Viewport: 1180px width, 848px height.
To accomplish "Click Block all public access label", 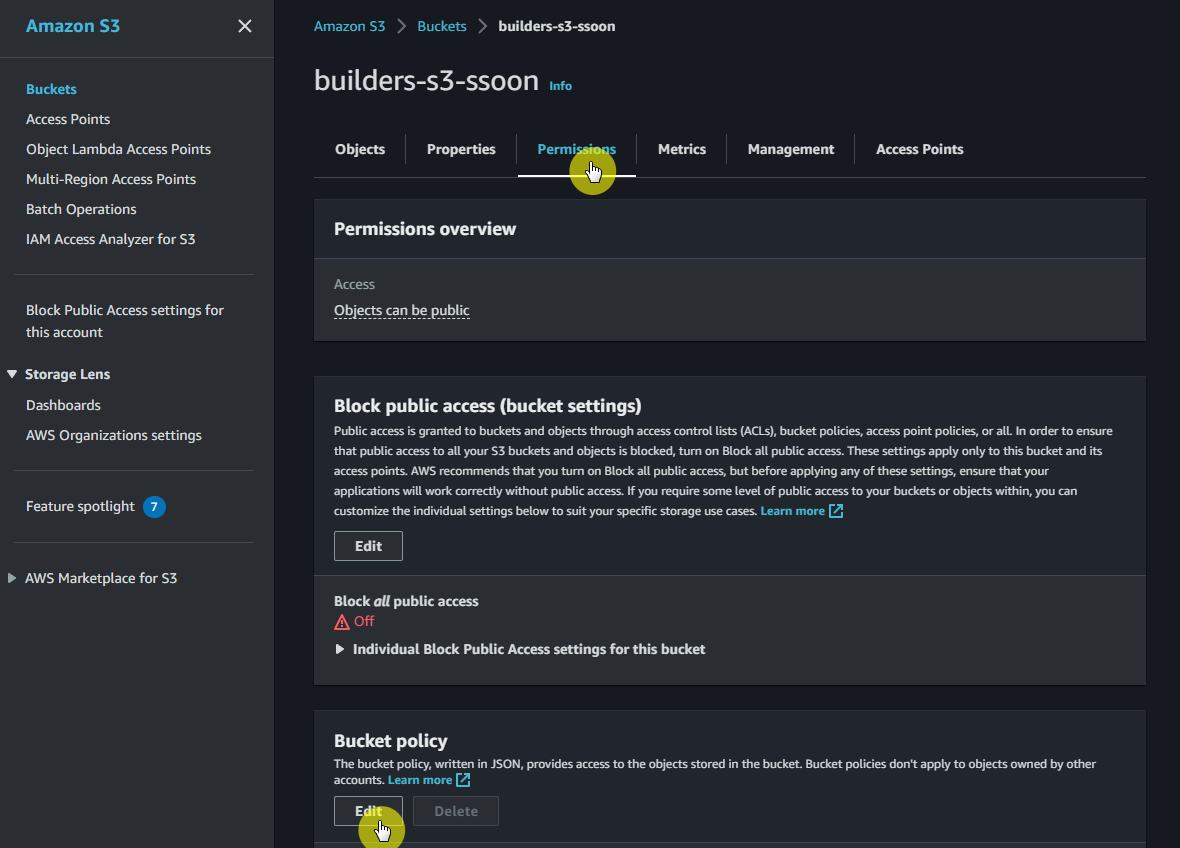I will [406, 601].
